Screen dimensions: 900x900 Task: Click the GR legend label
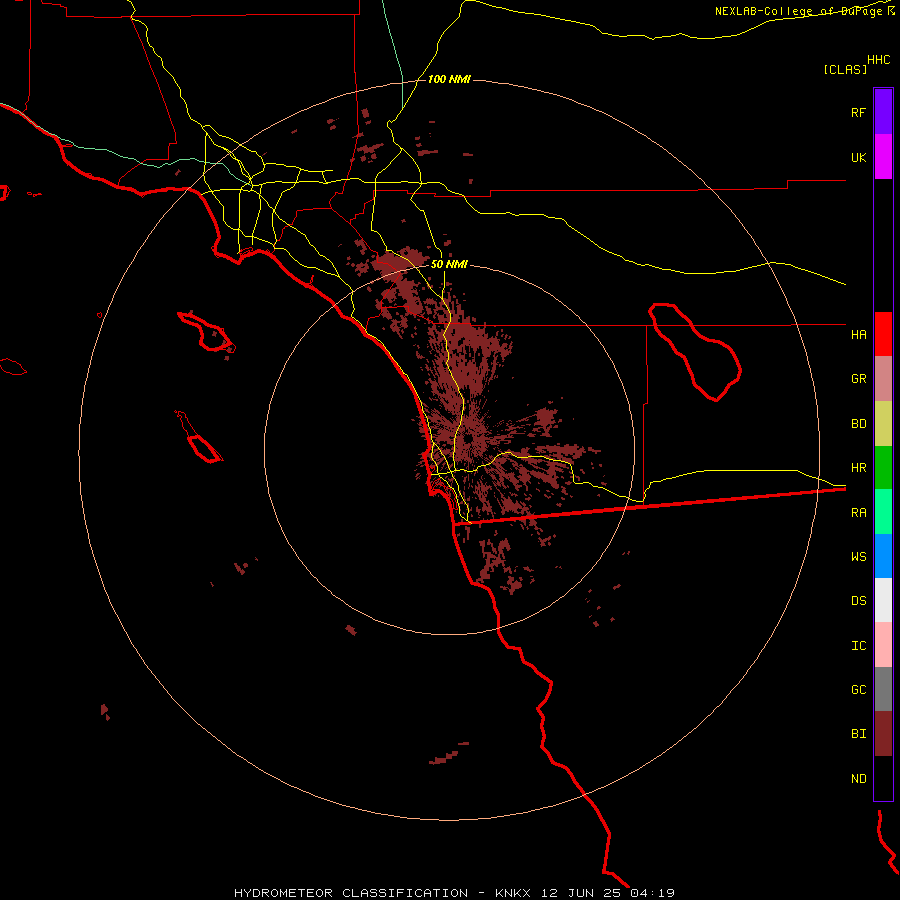[x=858, y=379]
